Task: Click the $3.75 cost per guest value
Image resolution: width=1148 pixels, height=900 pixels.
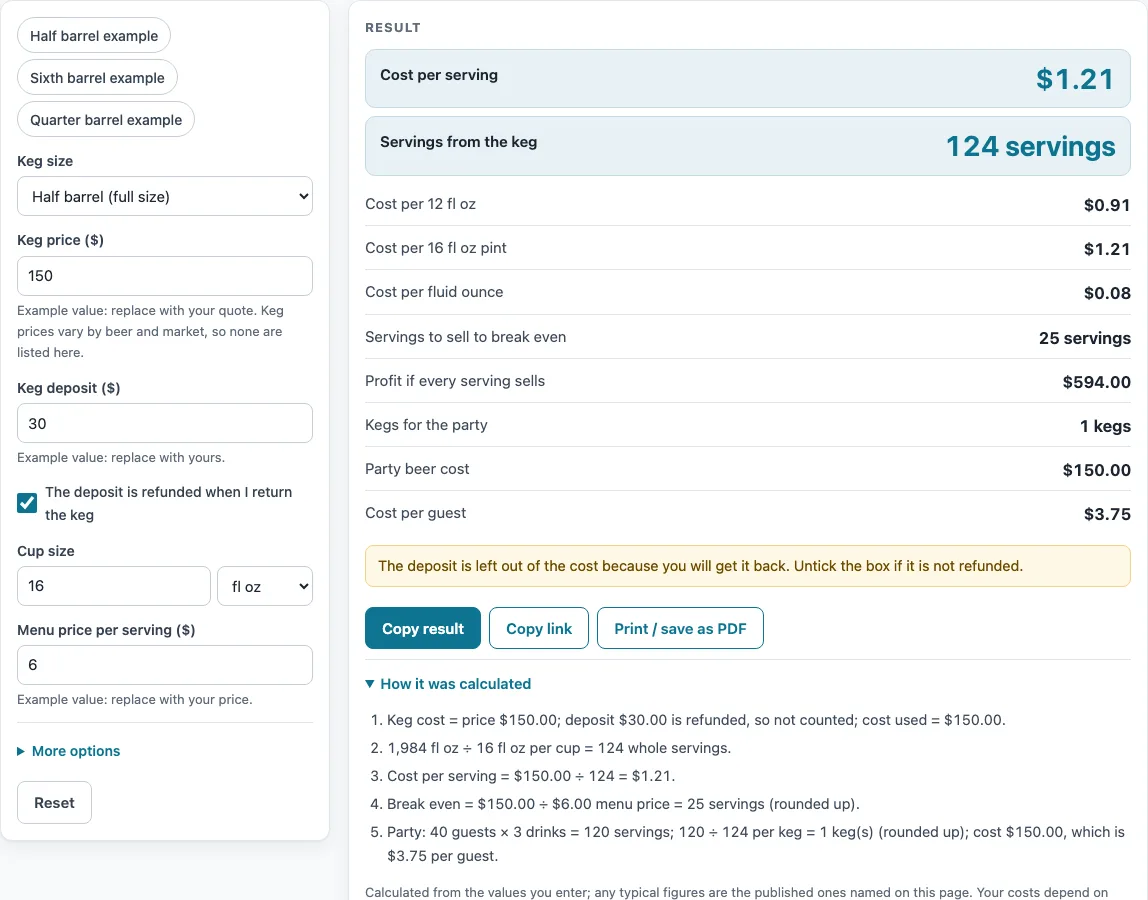Action: point(1107,514)
